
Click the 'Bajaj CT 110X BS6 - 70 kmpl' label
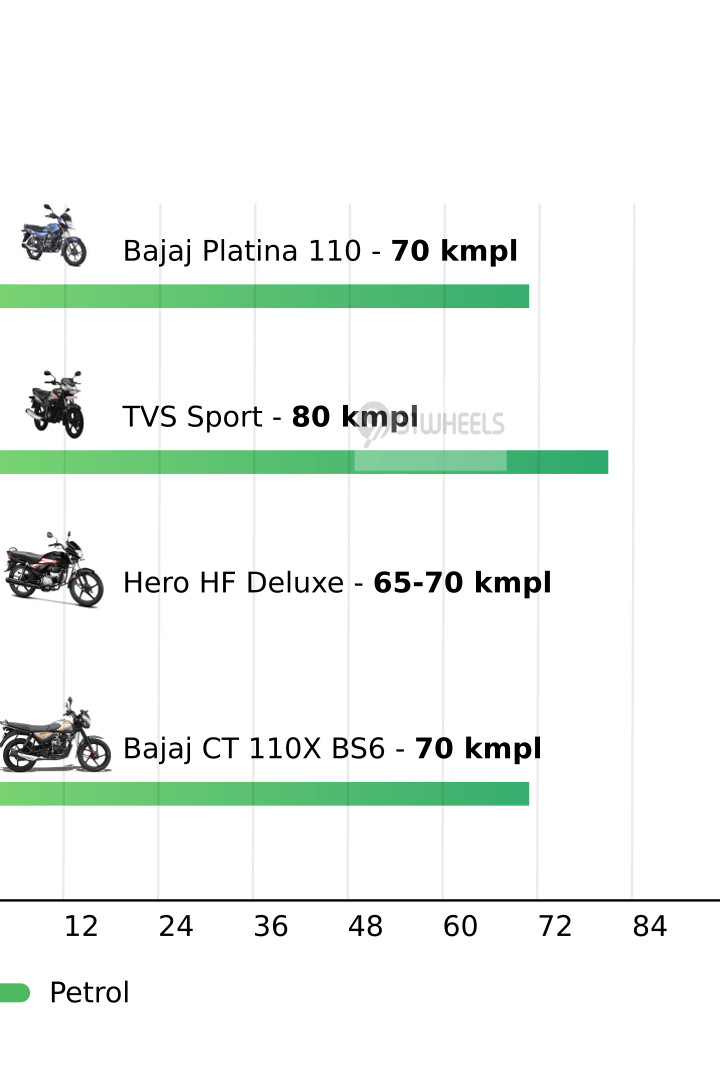click(x=332, y=749)
